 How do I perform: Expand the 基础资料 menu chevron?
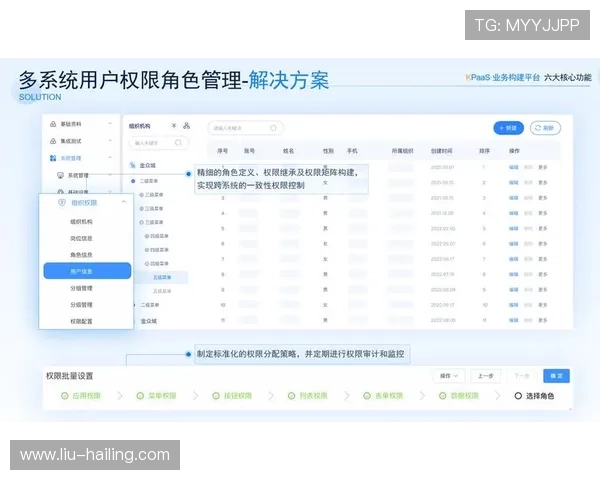click(110, 124)
